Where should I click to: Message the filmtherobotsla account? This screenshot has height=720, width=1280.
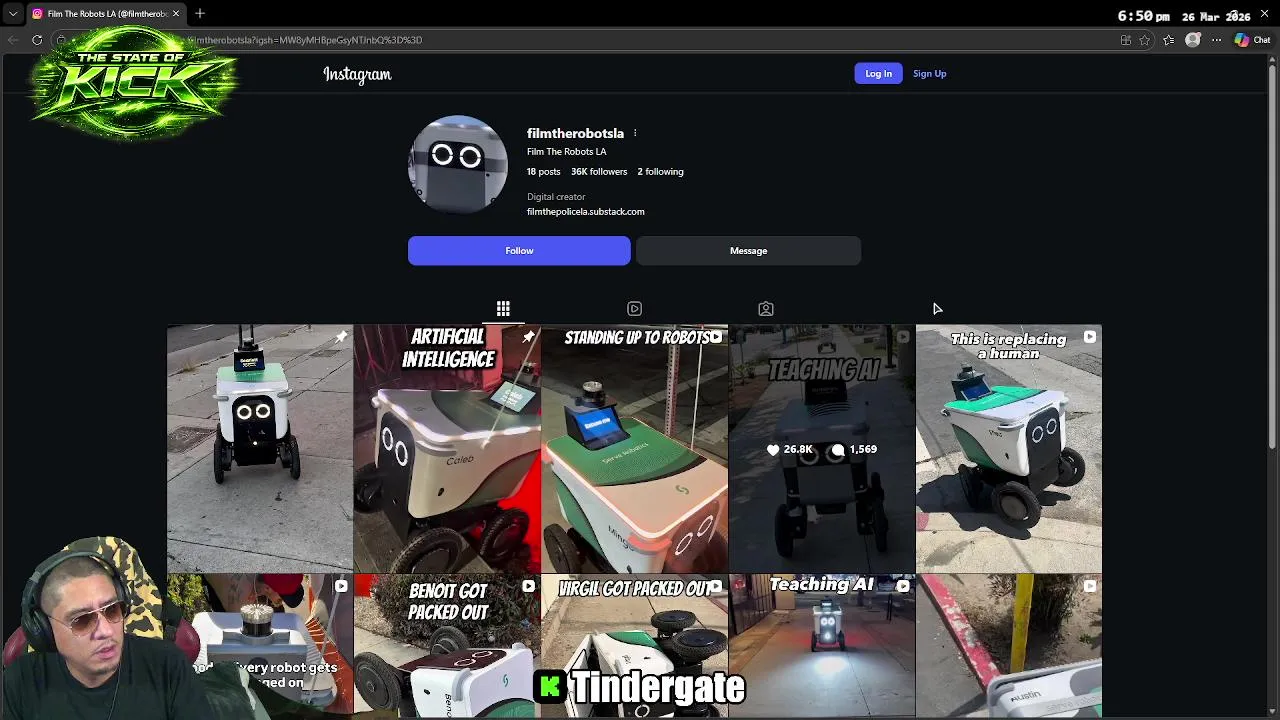pos(748,251)
